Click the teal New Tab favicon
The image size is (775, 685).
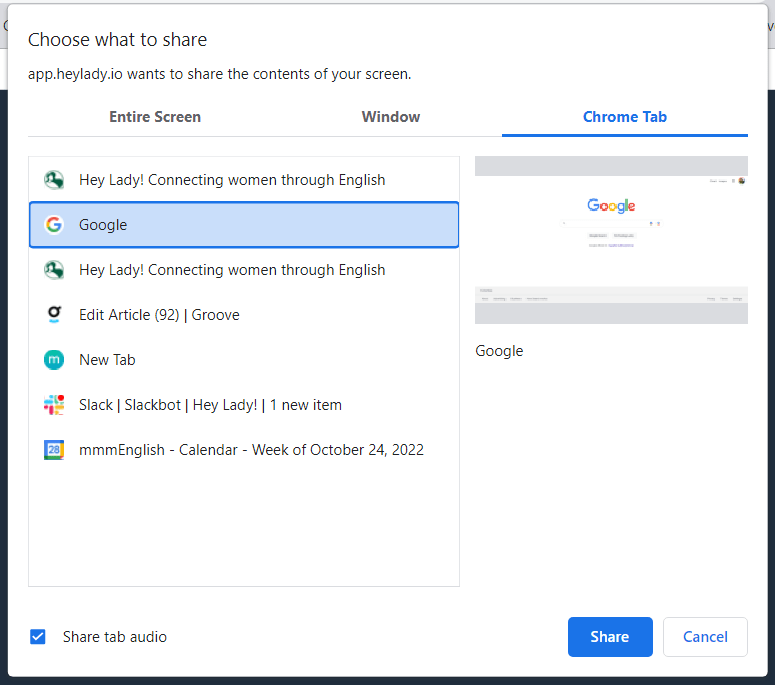tap(54, 360)
